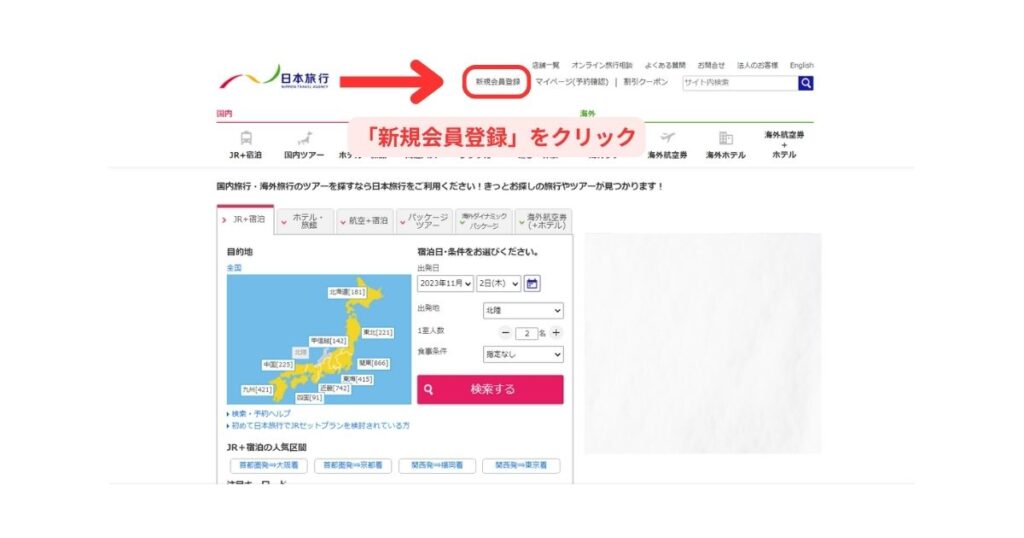Open the 2日(木) day dropdown

pos(498,283)
